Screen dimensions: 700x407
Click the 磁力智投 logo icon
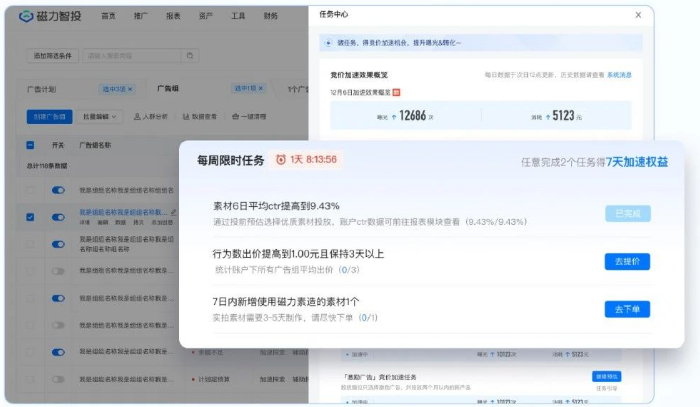[26, 17]
